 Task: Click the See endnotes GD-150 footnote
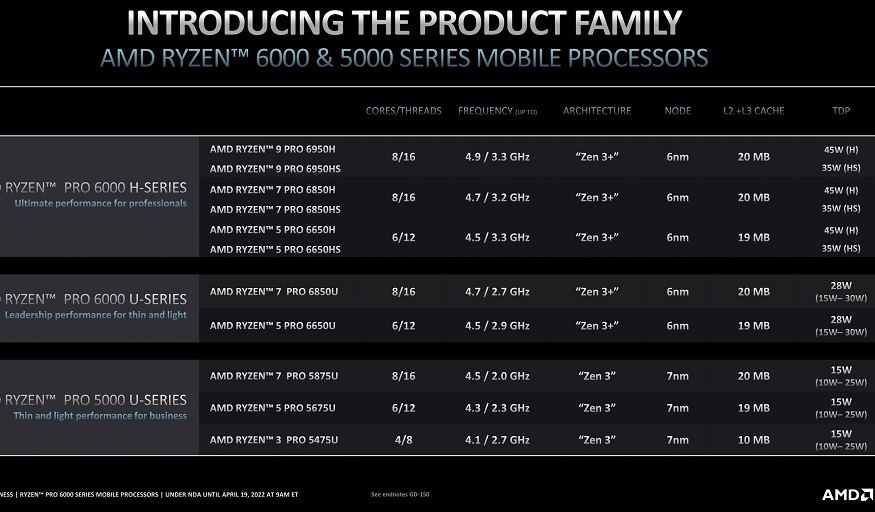click(400, 494)
